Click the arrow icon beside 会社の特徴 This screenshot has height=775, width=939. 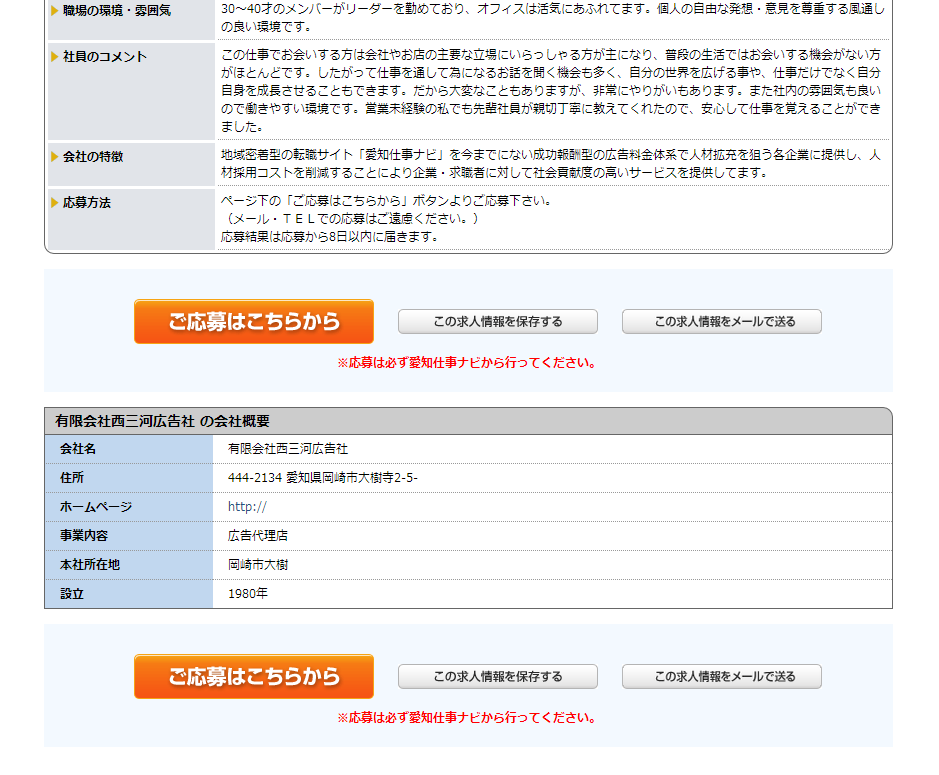(x=55, y=157)
